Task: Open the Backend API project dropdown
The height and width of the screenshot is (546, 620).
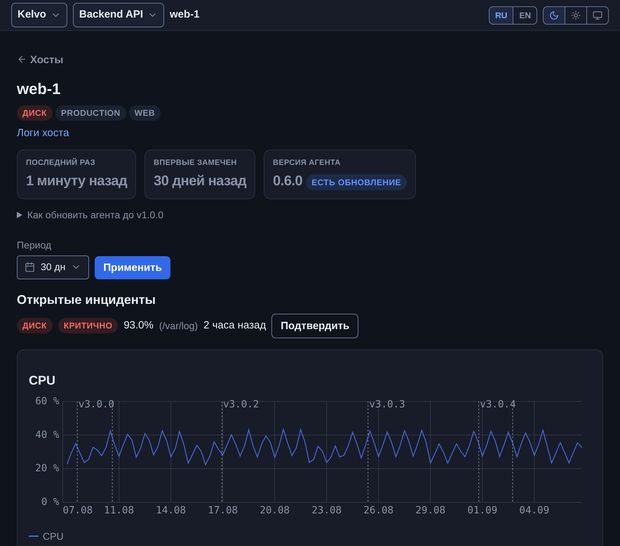Action: pos(118,15)
